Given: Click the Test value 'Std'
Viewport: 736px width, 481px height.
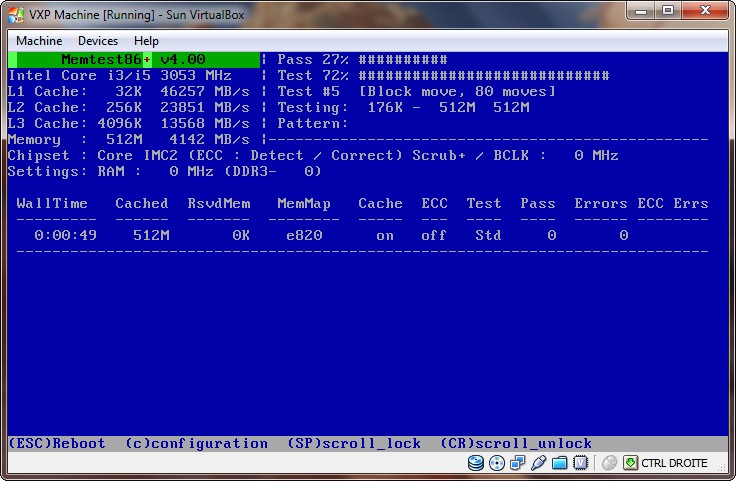Looking at the screenshot, I should tap(488, 235).
